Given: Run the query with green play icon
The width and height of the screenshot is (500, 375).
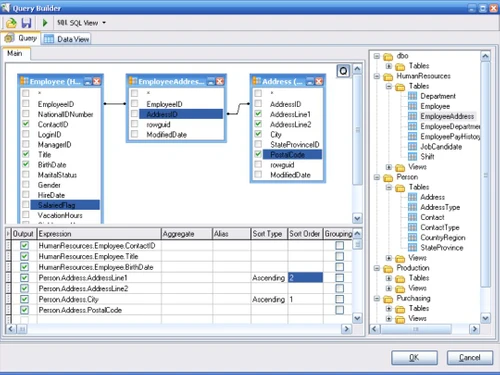Looking at the screenshot, I should pos(45,23).
